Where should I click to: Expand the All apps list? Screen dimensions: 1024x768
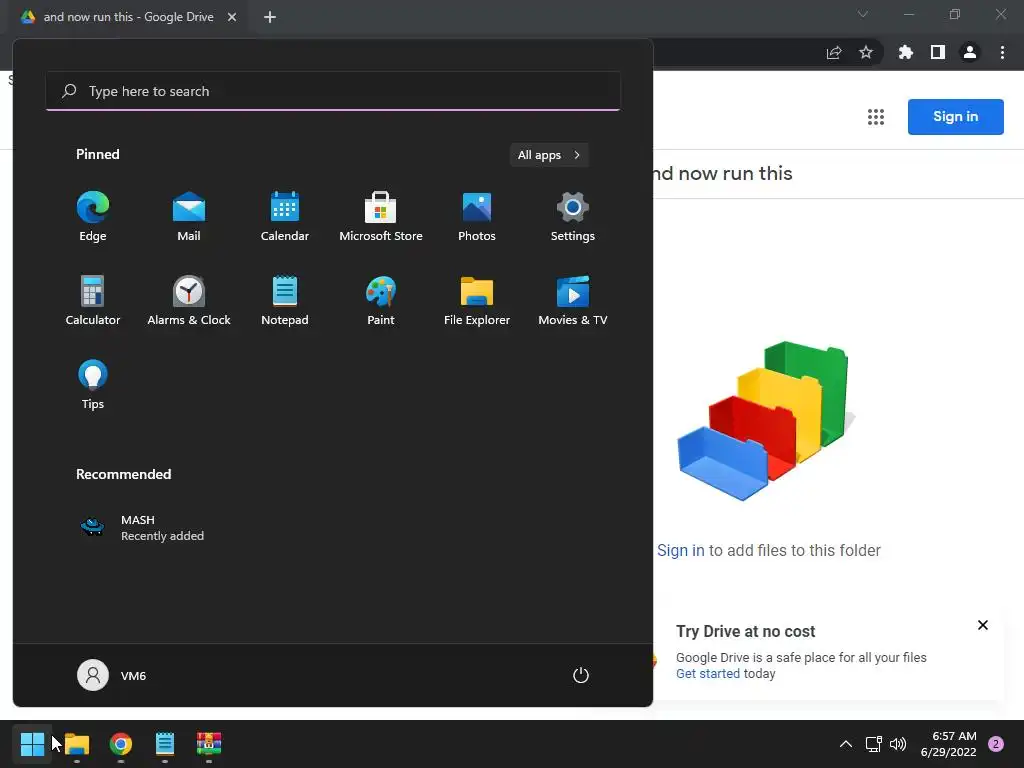pyautogui.click(x=549, y=155)
